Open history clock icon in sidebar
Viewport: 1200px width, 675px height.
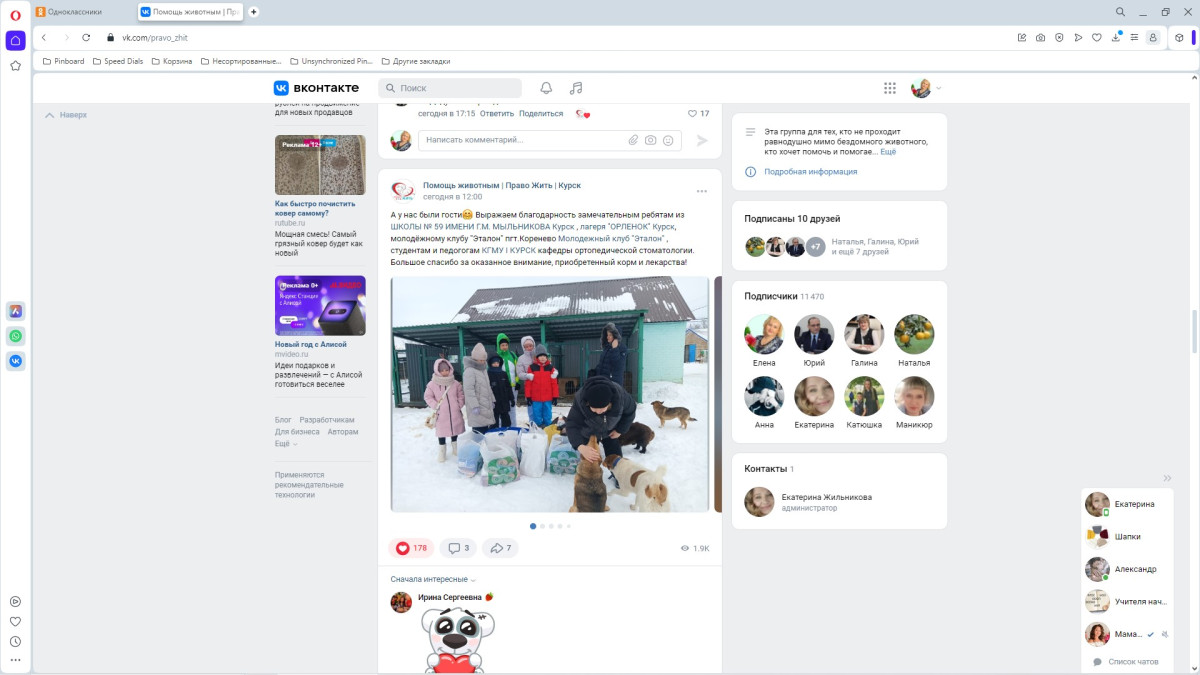[x=15, y=641]
